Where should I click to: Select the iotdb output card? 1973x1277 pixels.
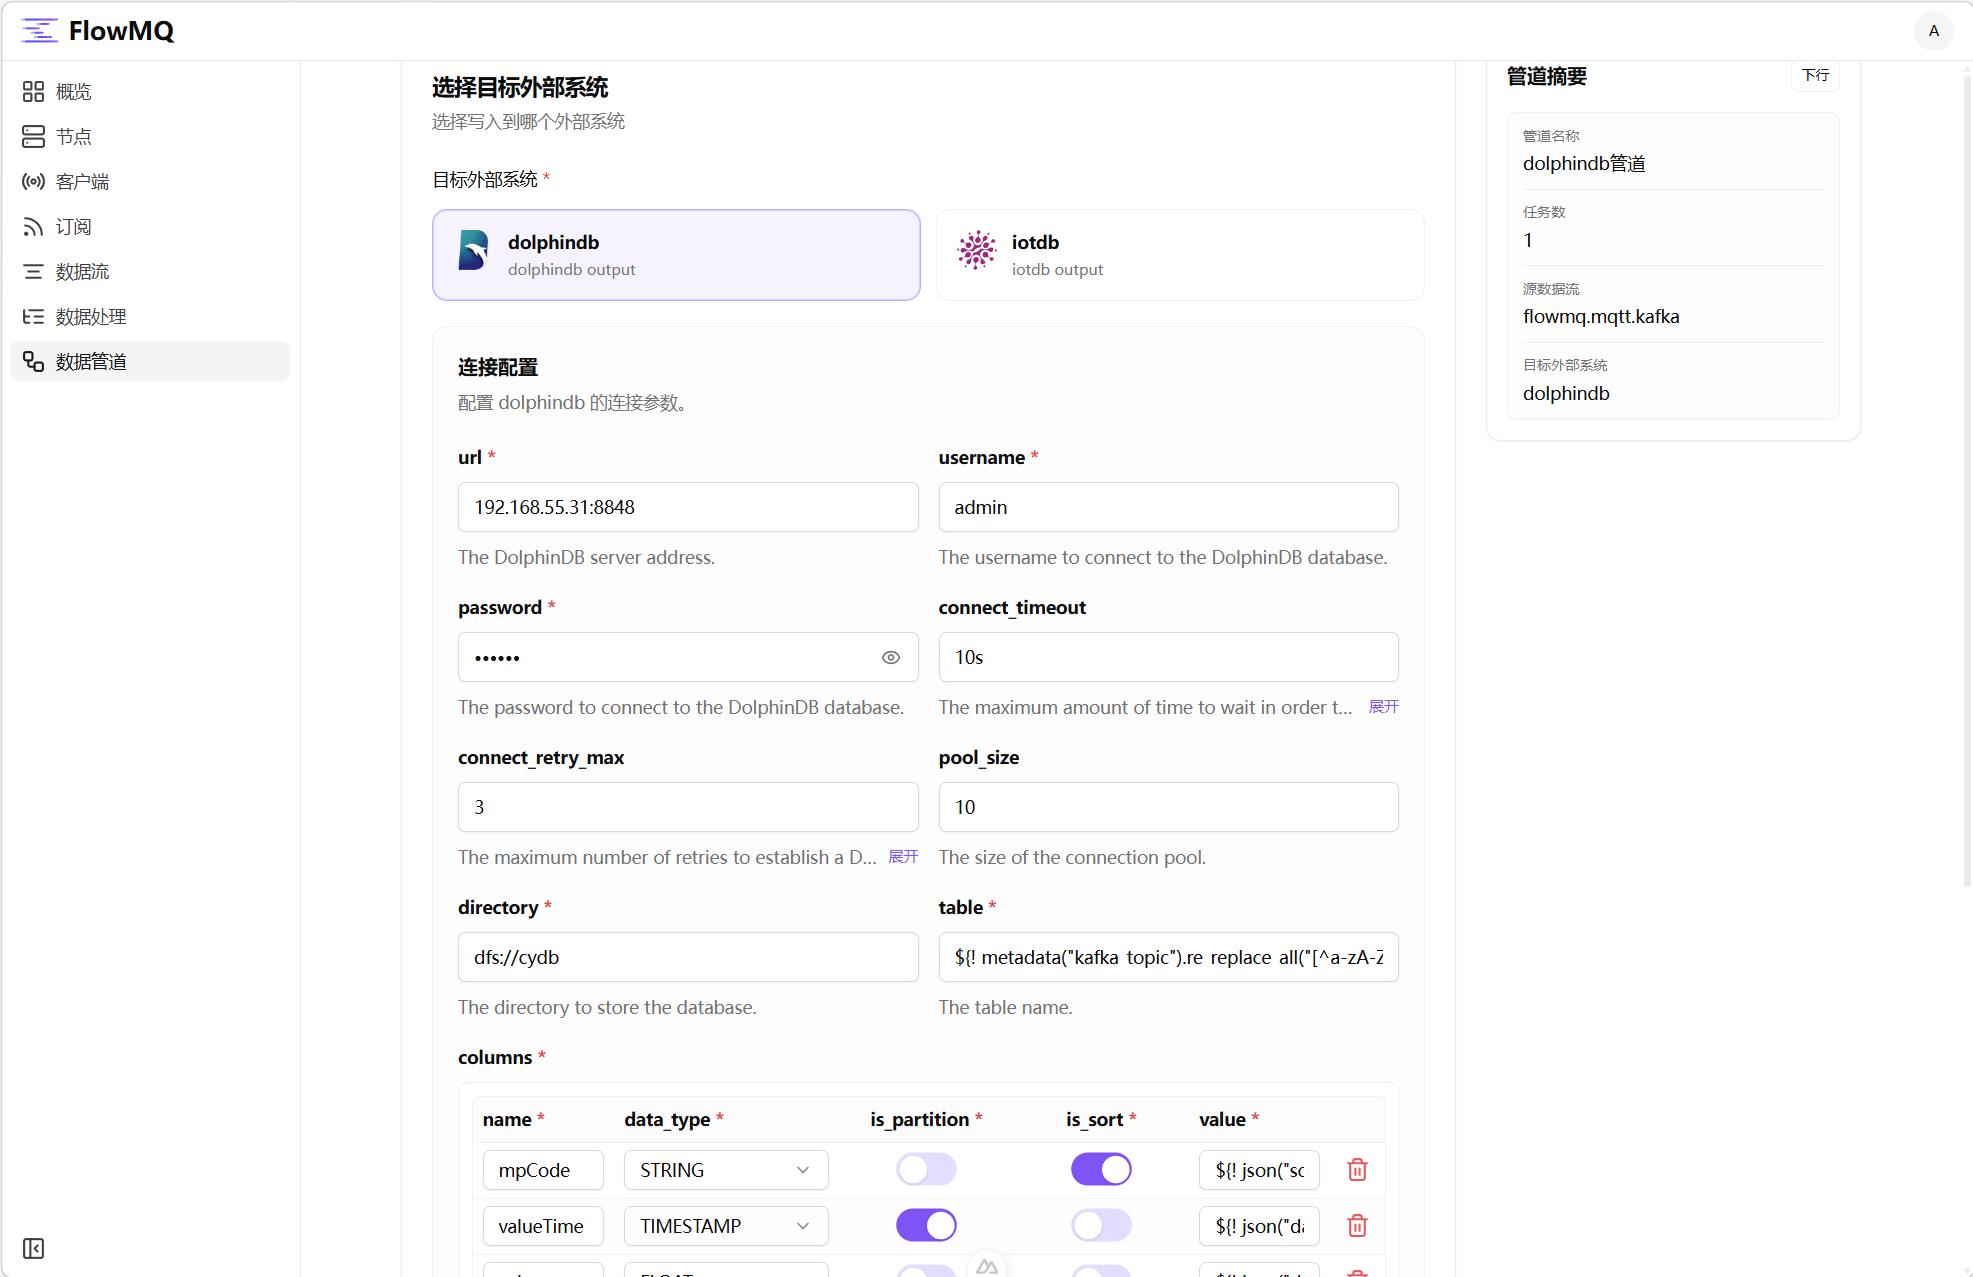[1180, 255]
